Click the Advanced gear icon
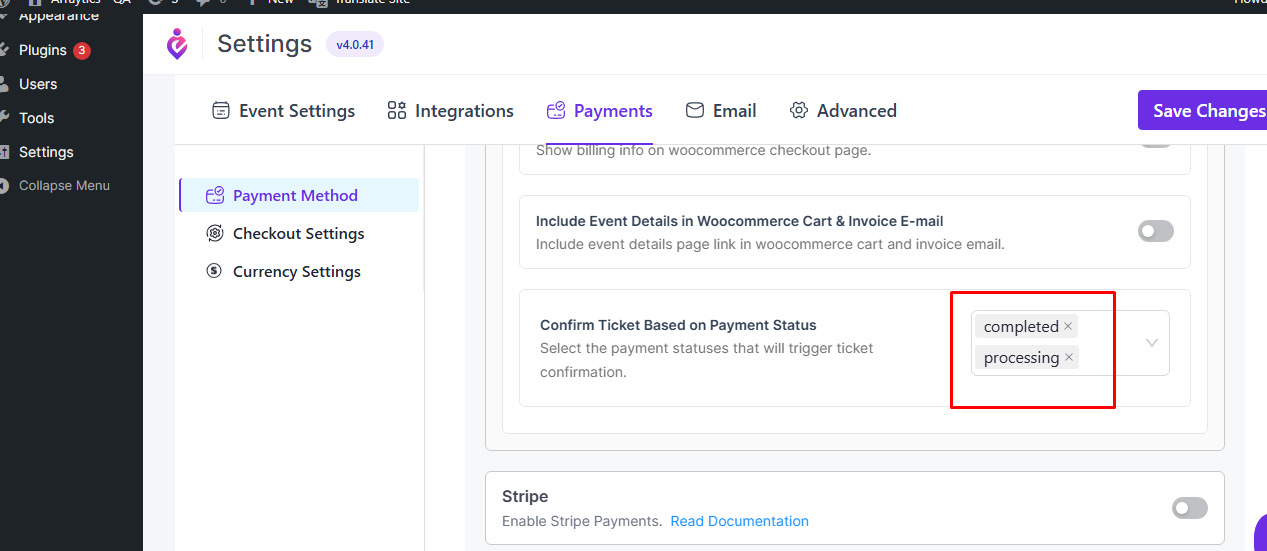 [799, 111]
